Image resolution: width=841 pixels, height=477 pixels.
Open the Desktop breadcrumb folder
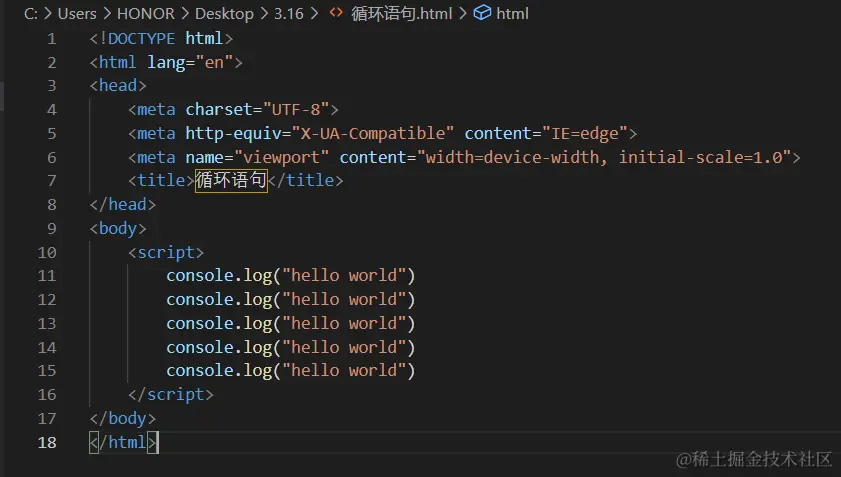coord(224,13)
